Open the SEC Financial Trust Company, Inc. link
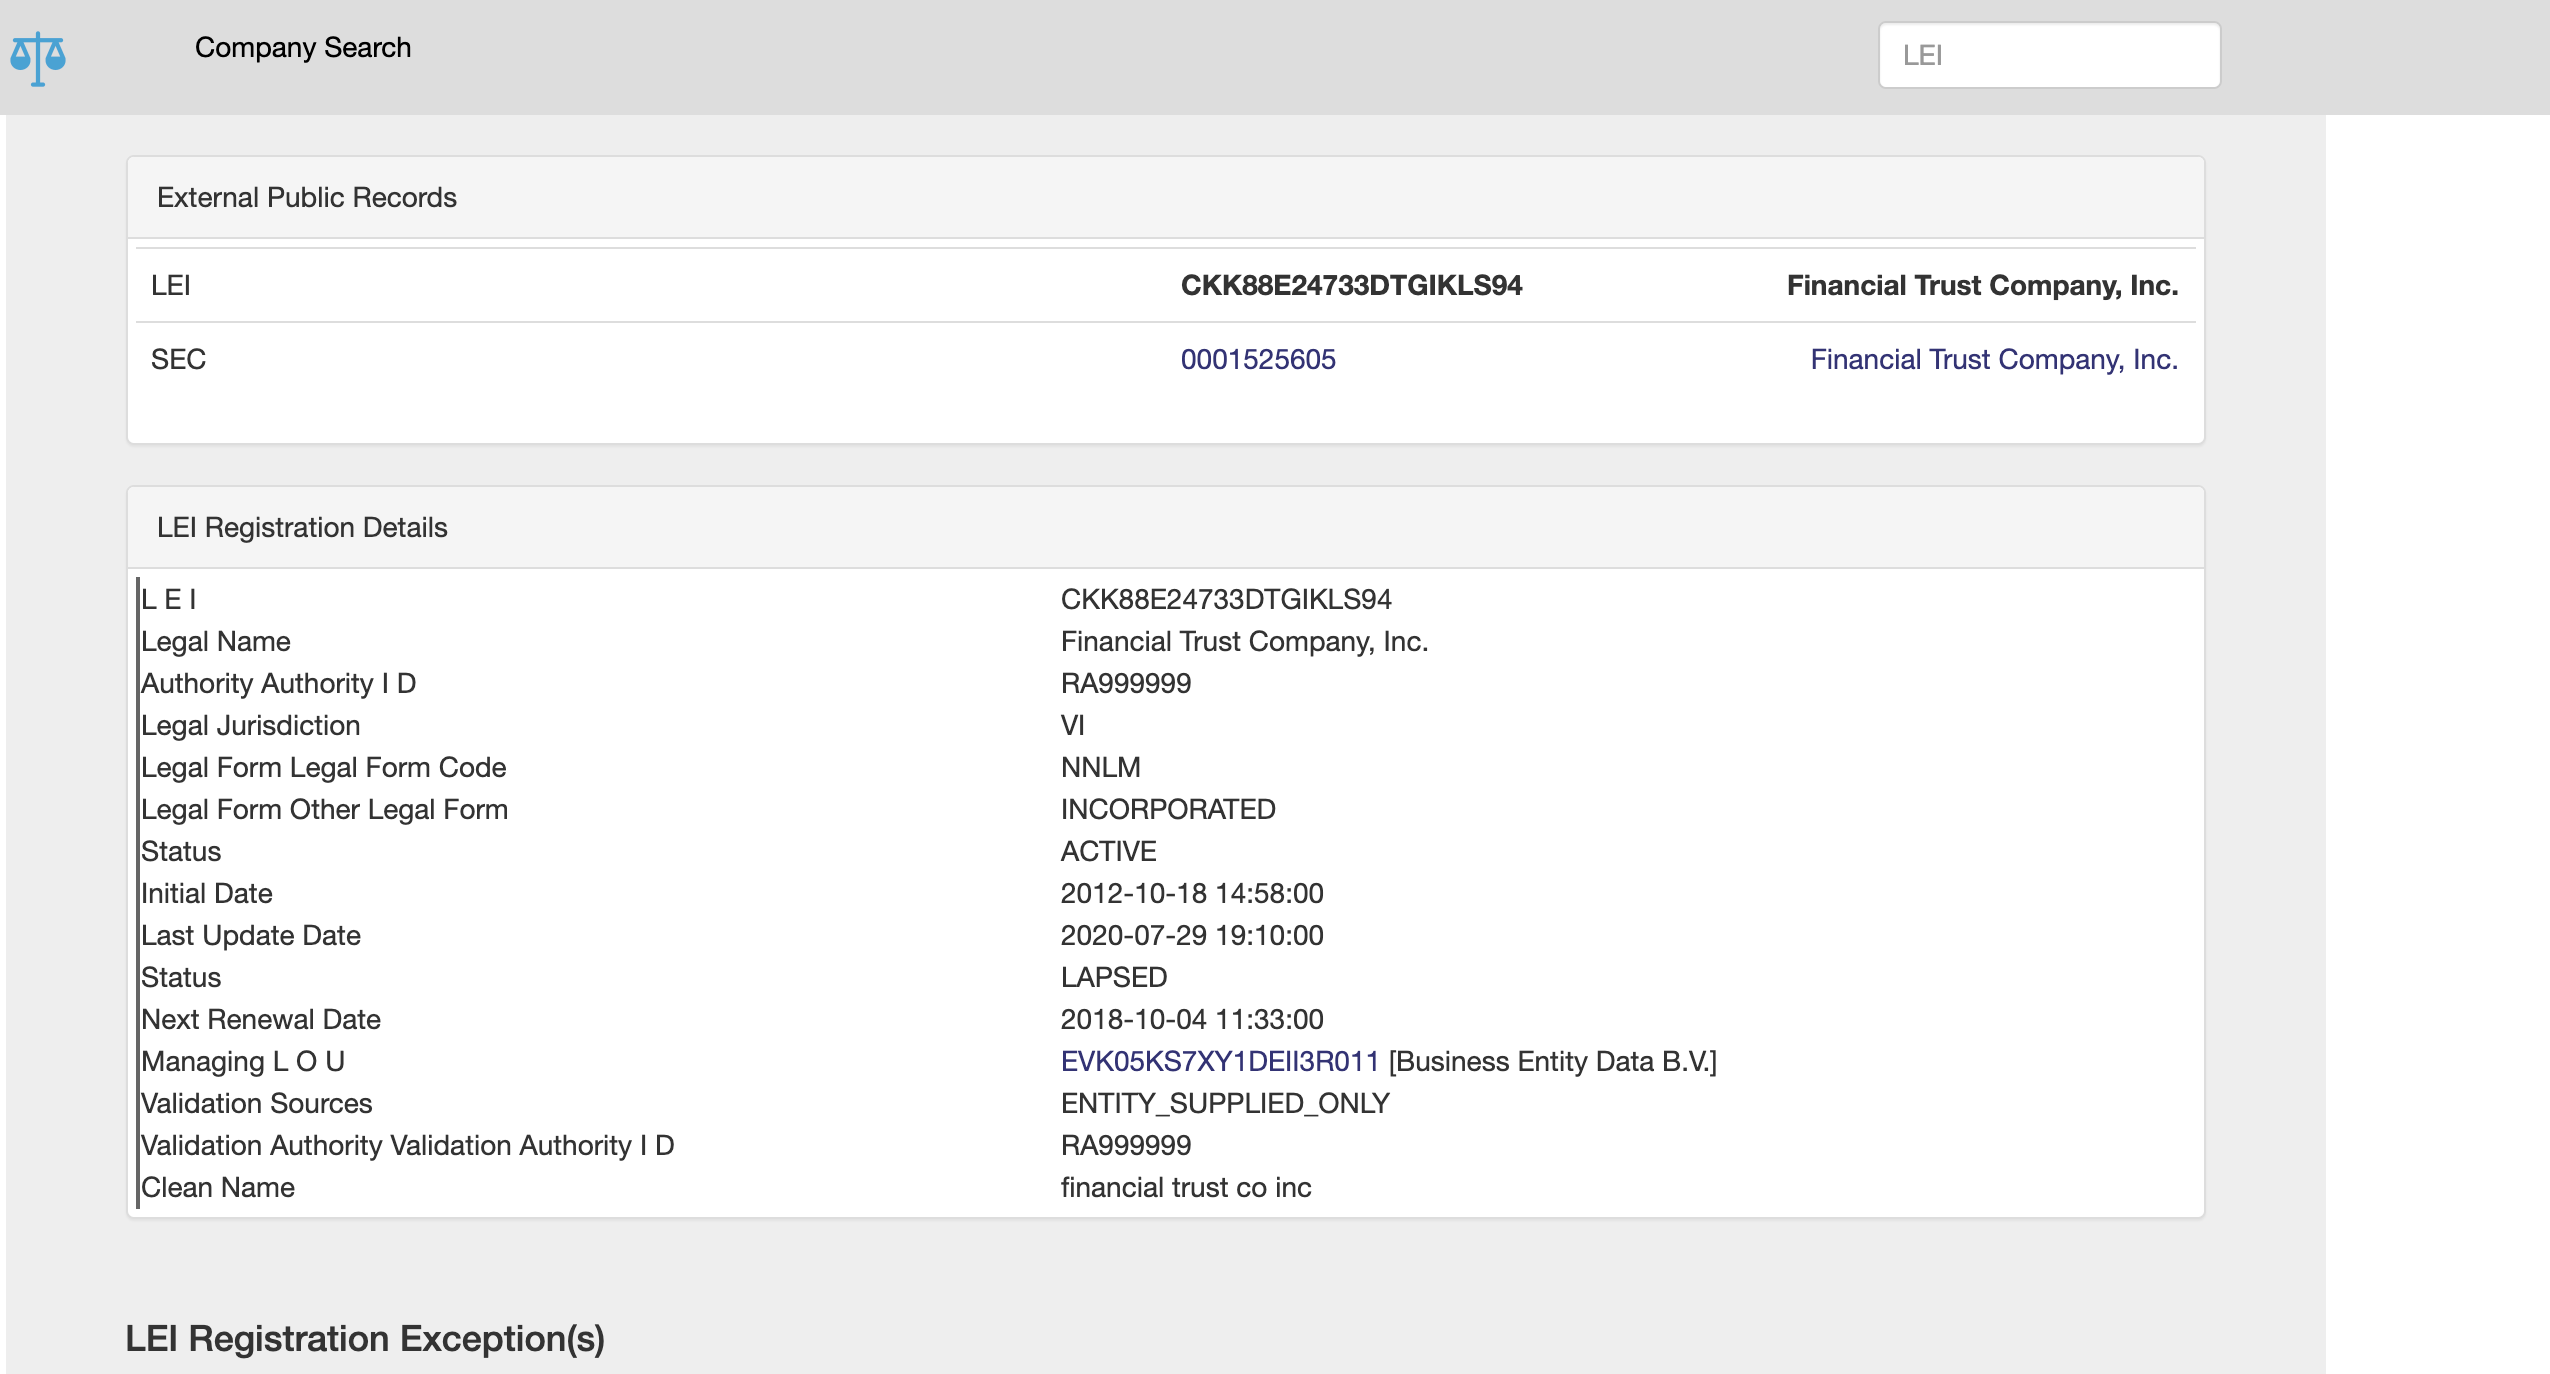 [1994, 359]
